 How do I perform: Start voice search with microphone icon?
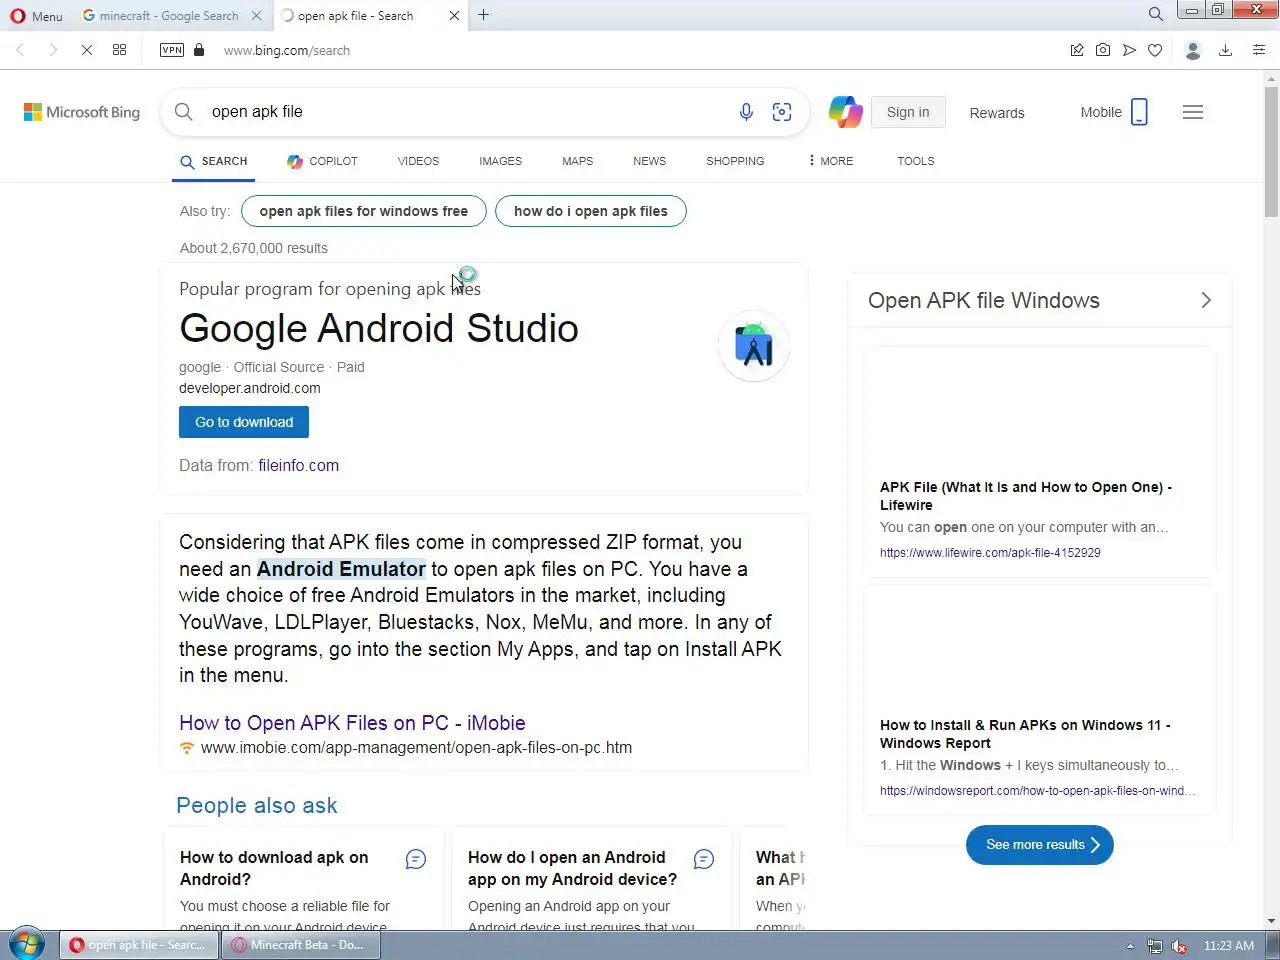point(746,112)
